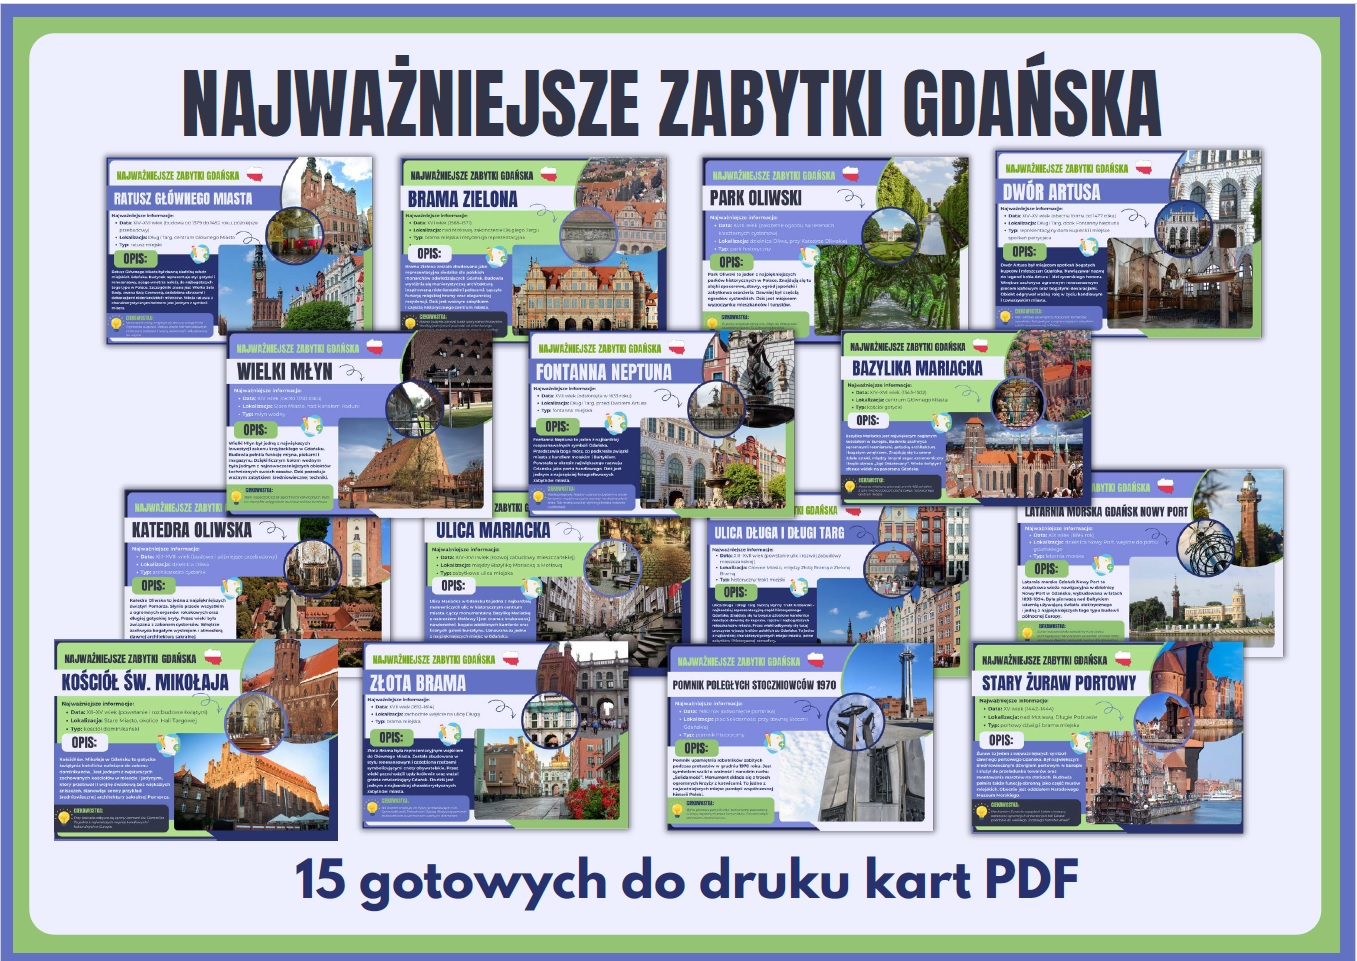This screenshot has width=1357, height=961.
Task: Click the OPIS label on Złota Brama card
Action: tap(391, 737)
